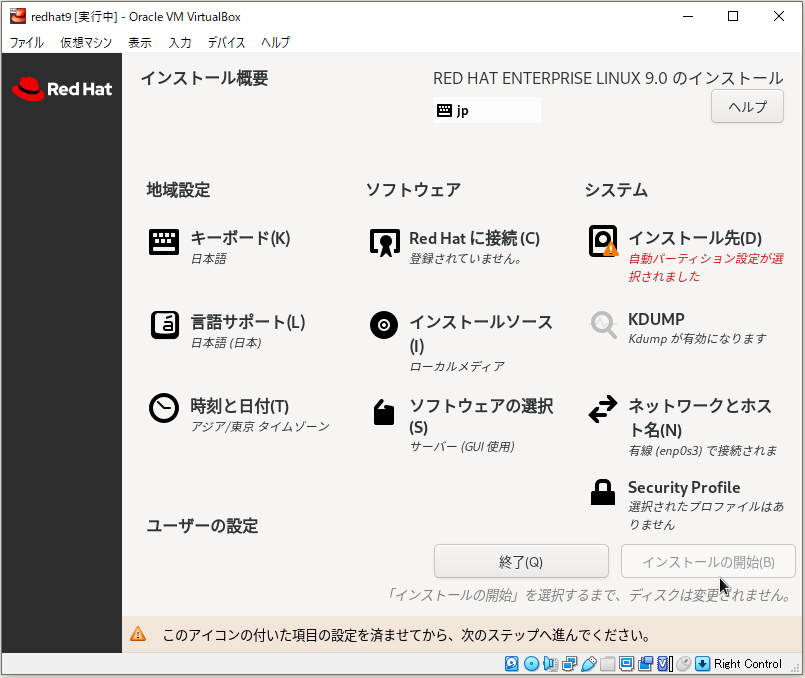Open ソフトウェアの選択(S) label
805x678 pixels.
(x=481, y=416)
